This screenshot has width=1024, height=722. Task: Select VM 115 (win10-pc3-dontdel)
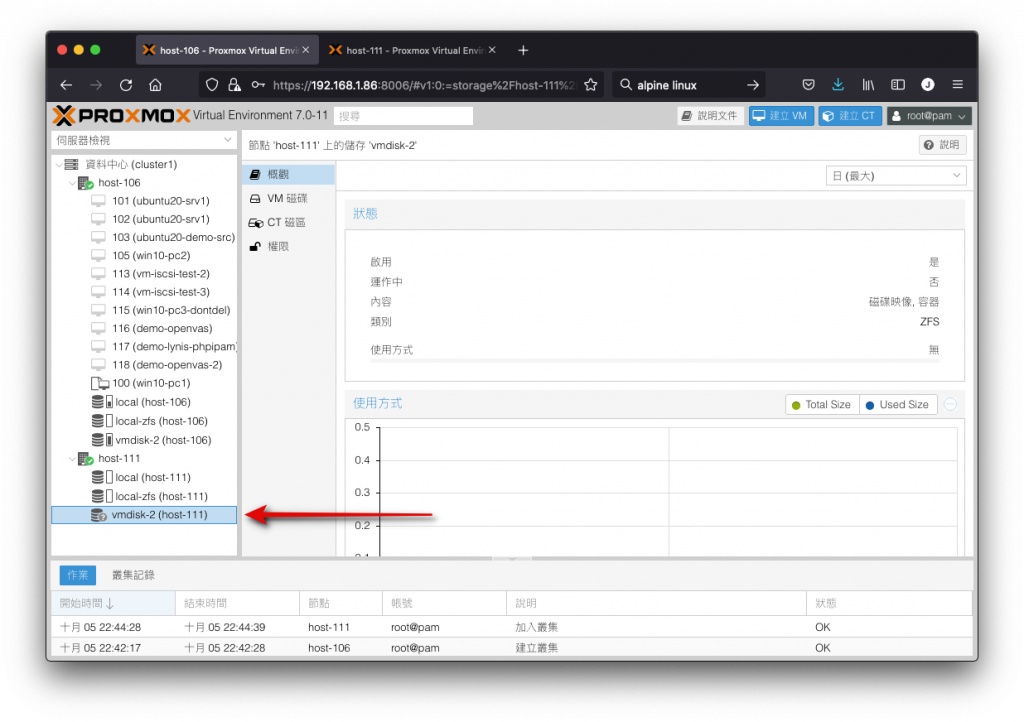(x=171, y=311)
